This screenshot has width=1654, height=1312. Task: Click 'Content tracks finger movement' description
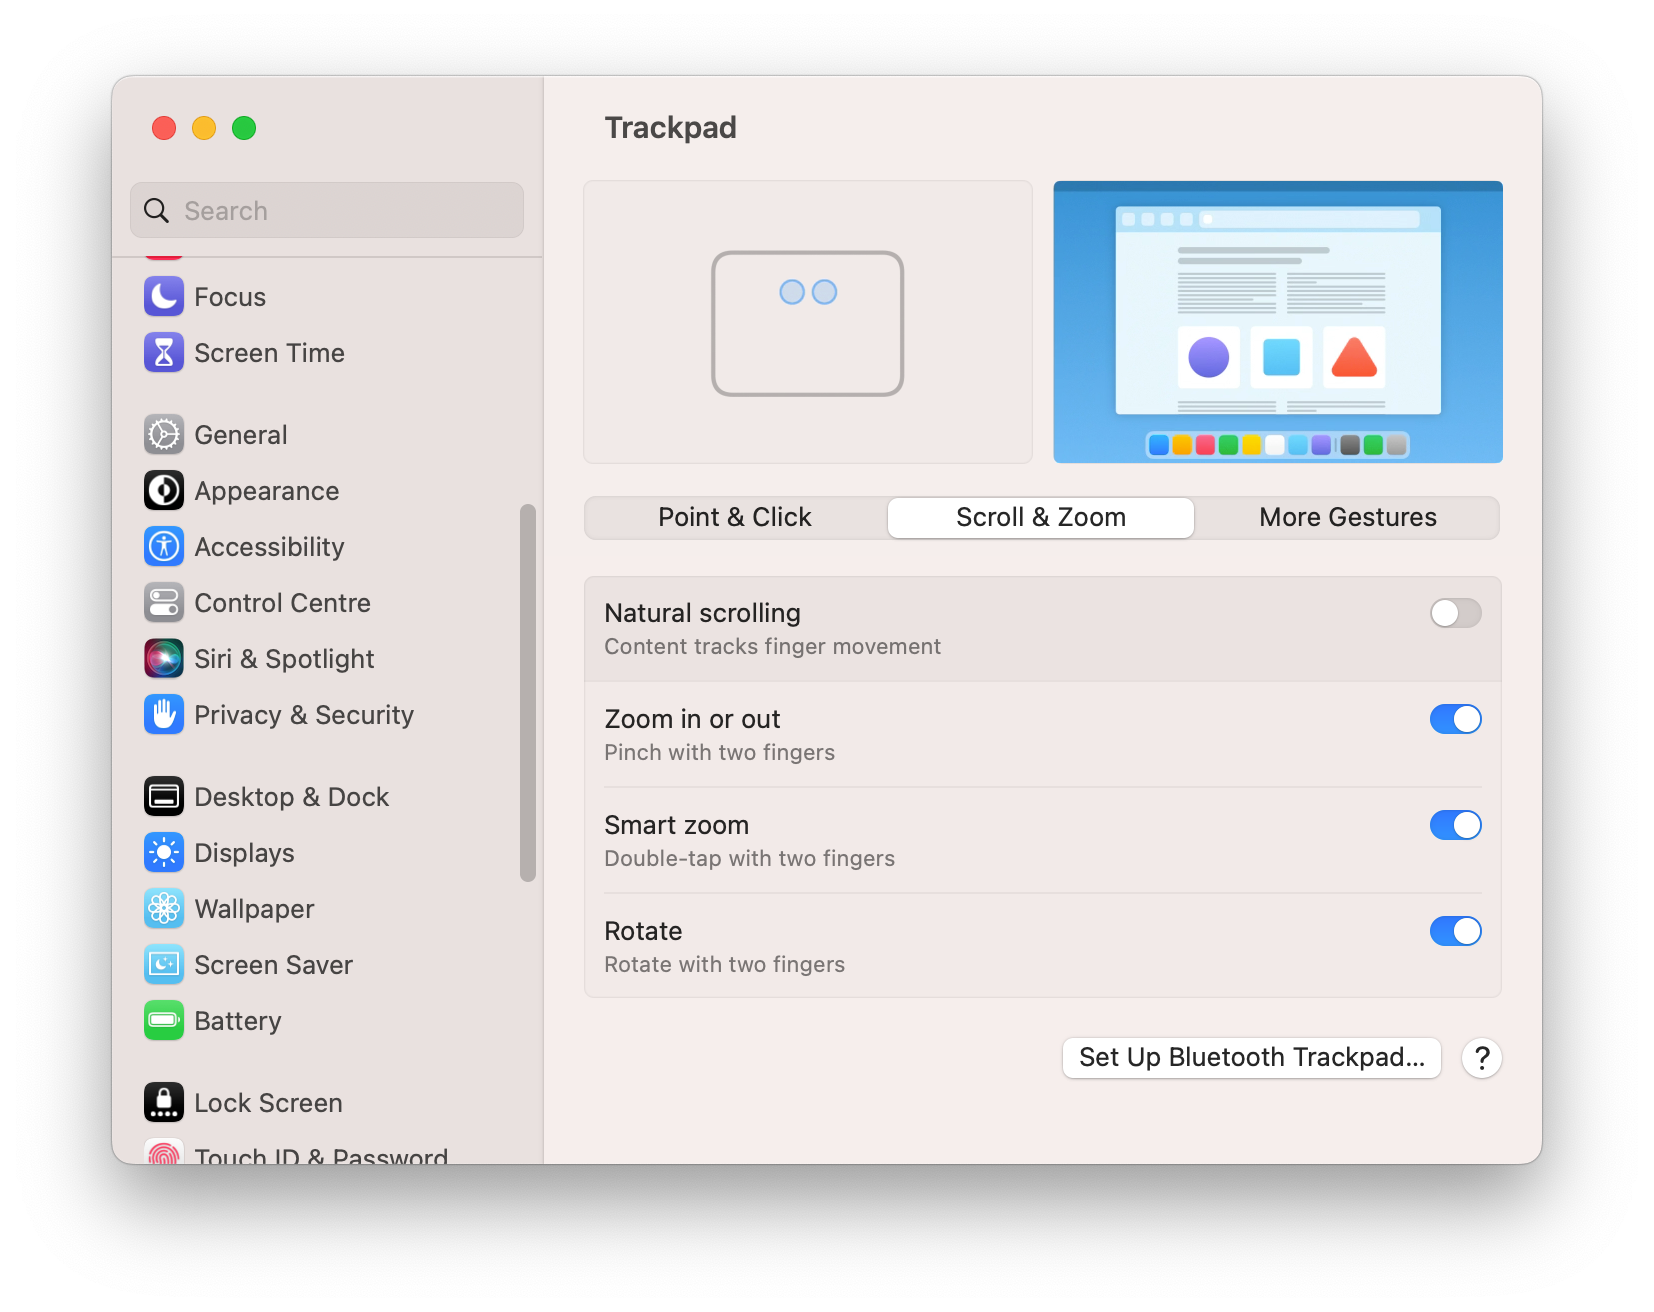(x=772, y=647)
